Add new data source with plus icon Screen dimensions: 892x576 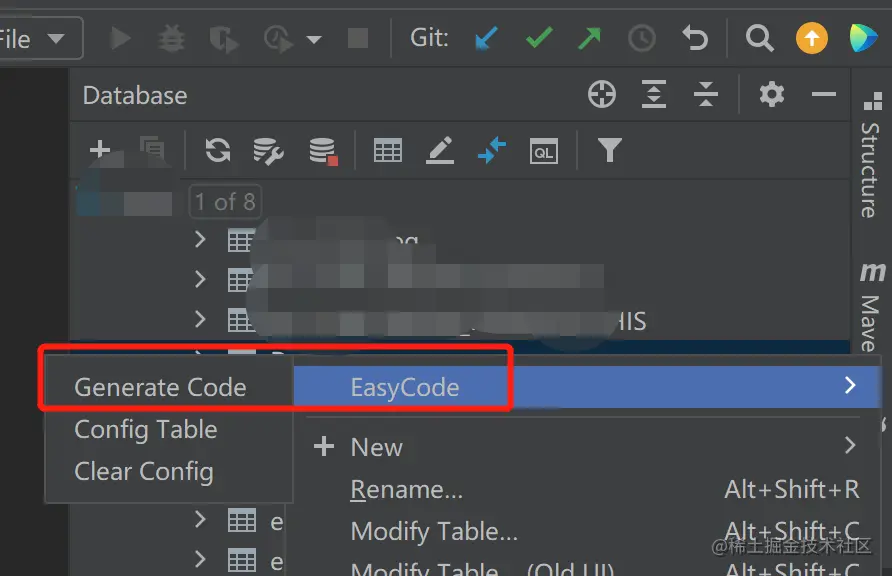click(x=100, y=149)
